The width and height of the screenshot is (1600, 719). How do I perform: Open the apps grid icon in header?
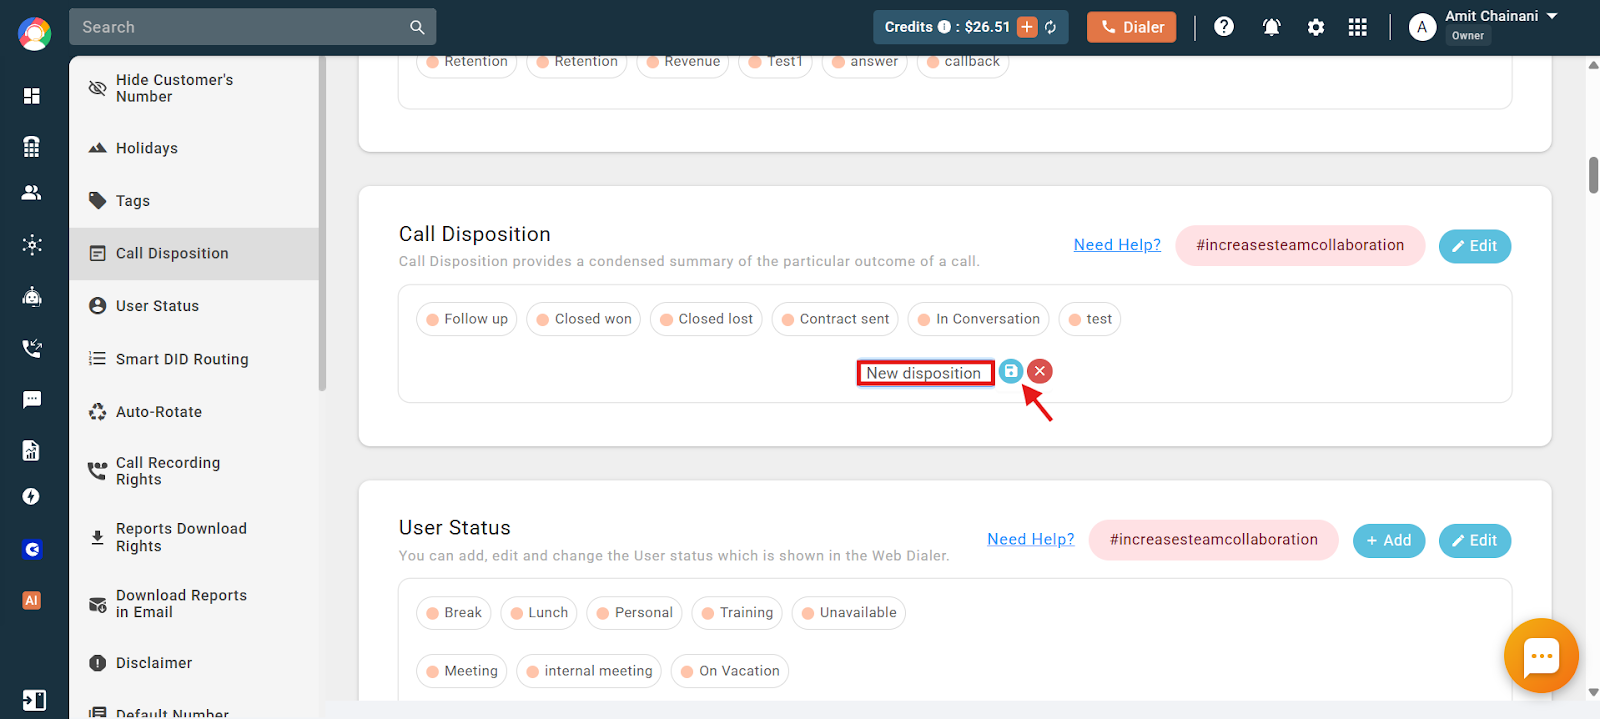1357,27
